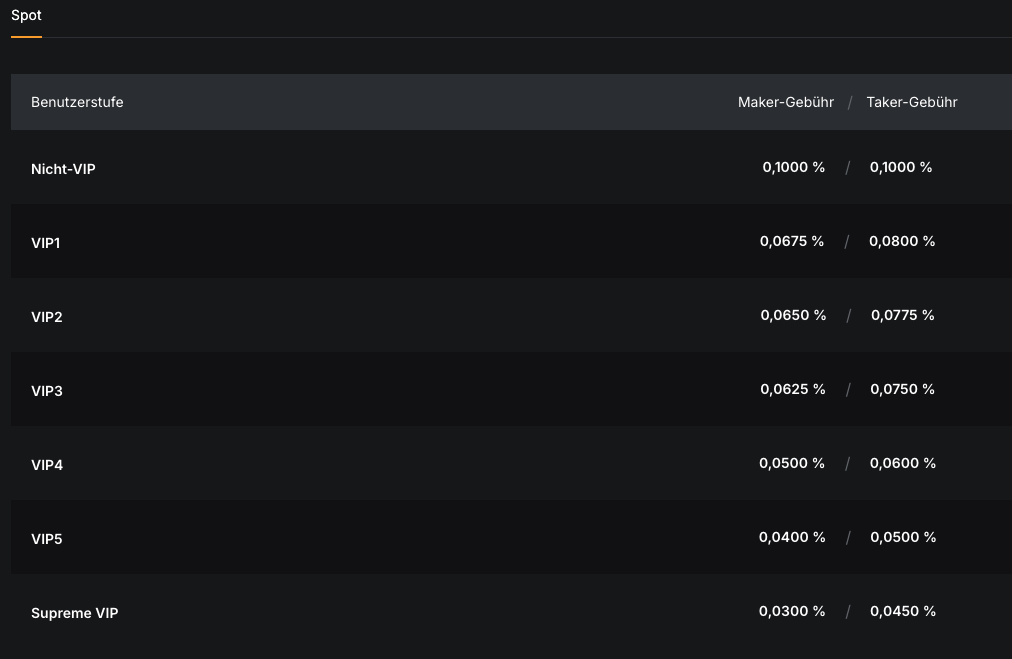Select the Taker-Gebühr column header
The height and width of the screenshot is (659, 1012).
pos(912,102)
